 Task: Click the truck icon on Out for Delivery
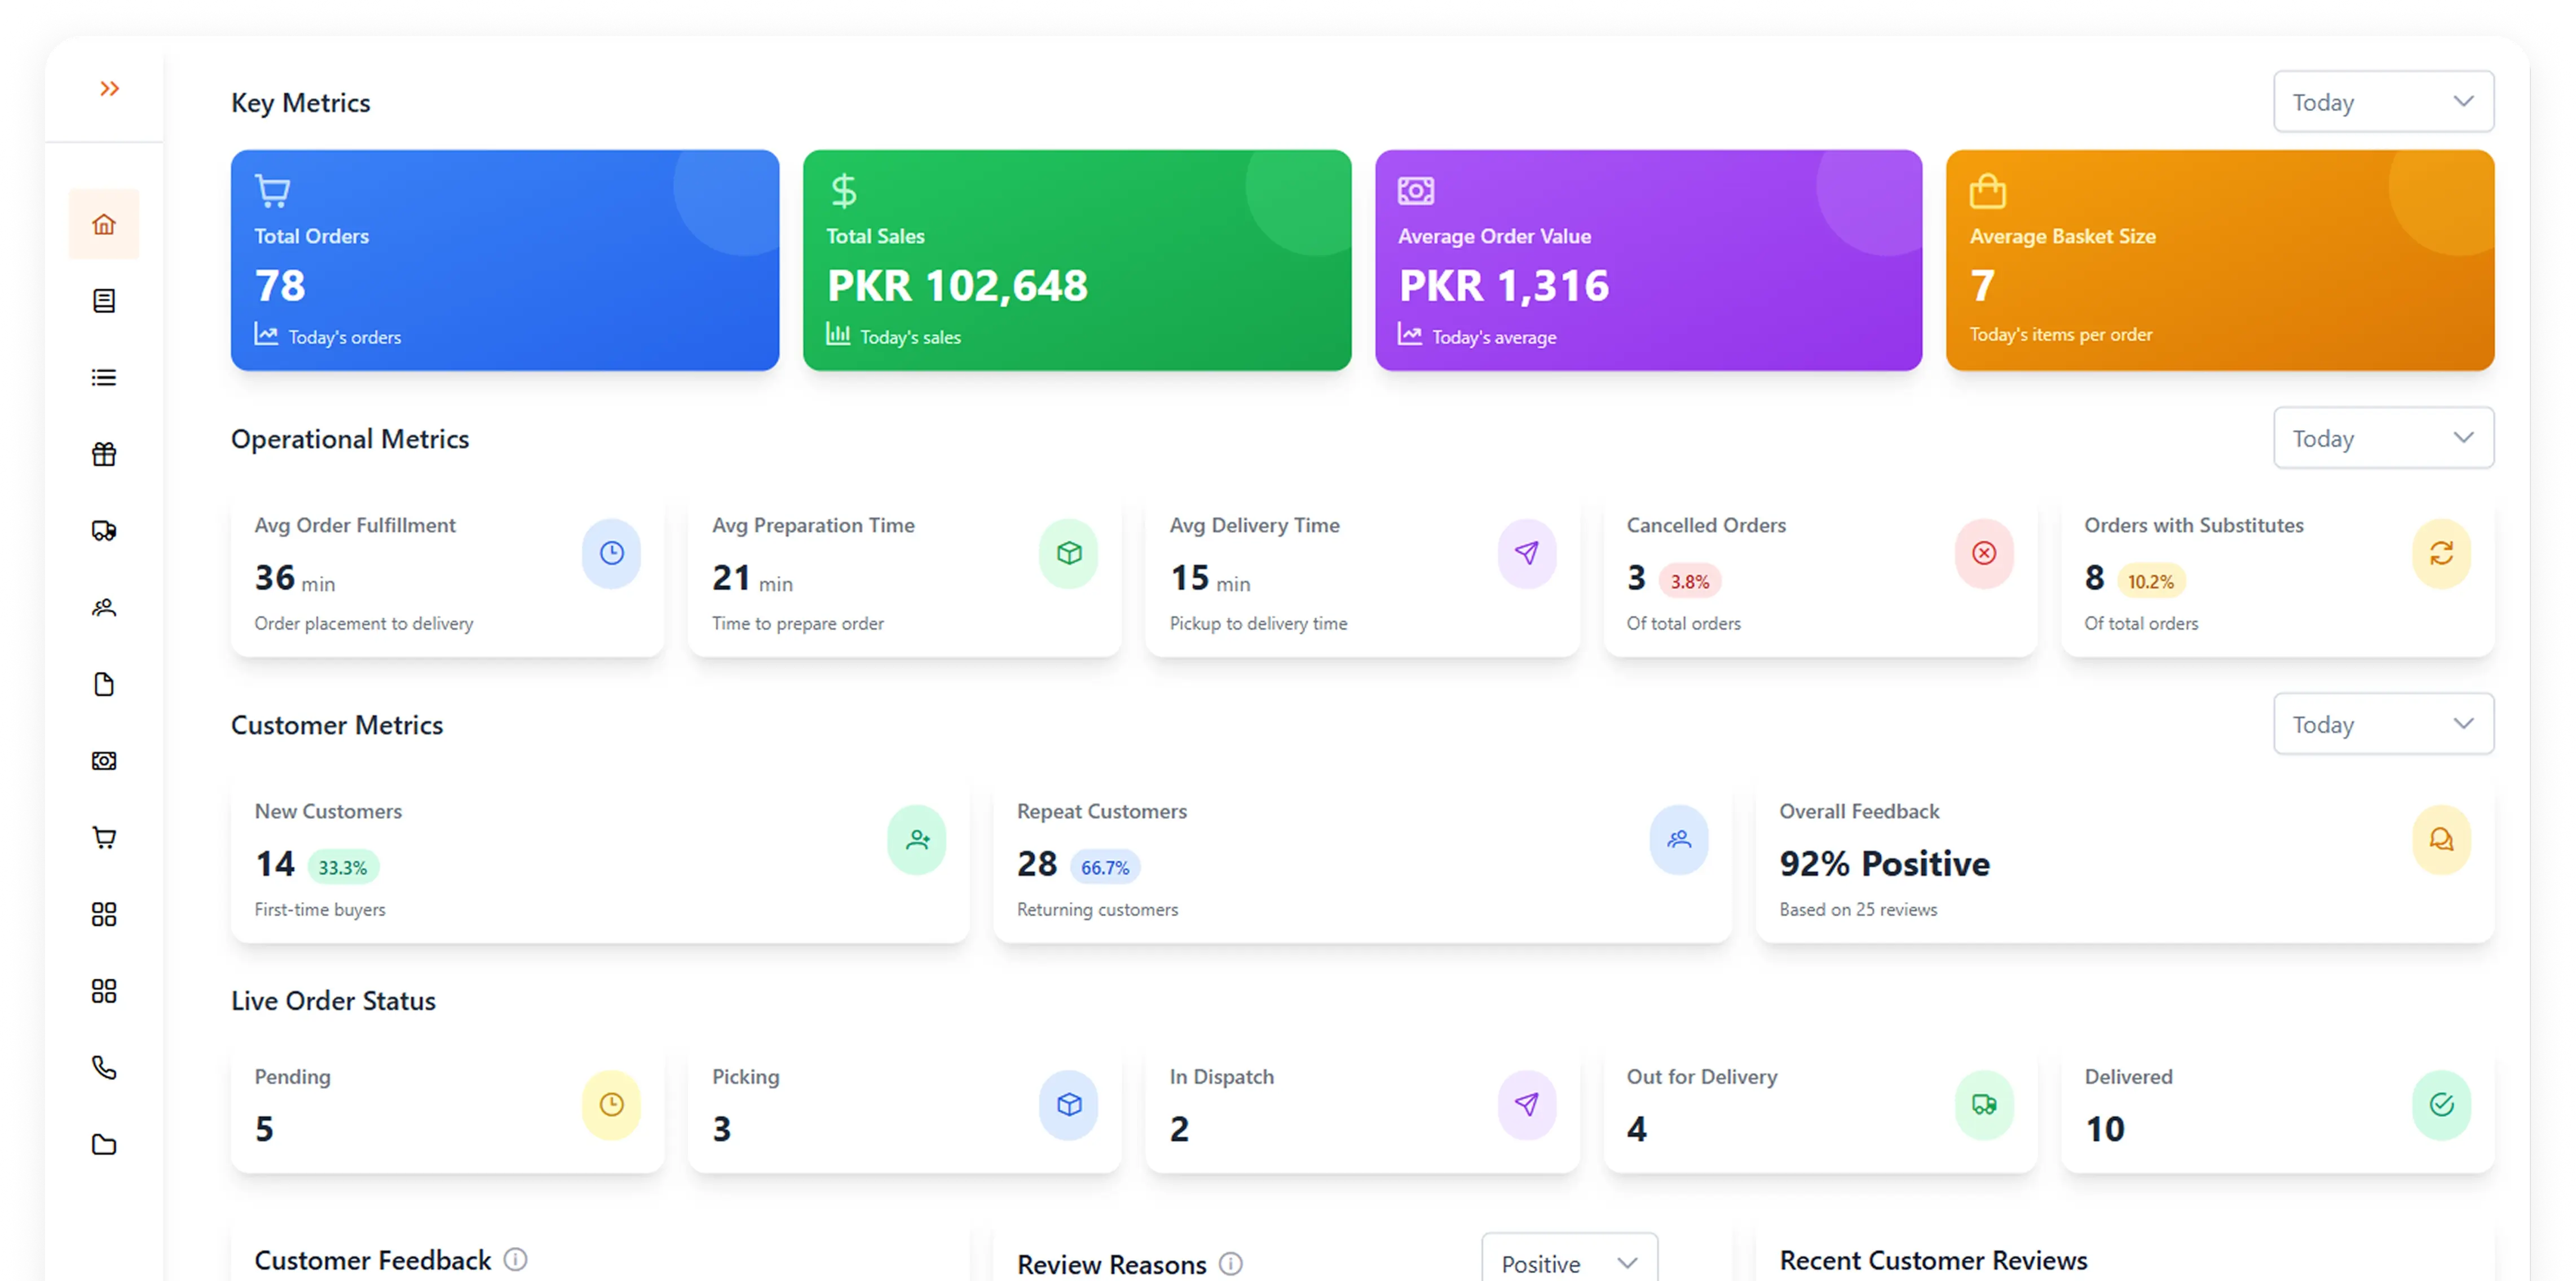click(x=1984, y=1105)
